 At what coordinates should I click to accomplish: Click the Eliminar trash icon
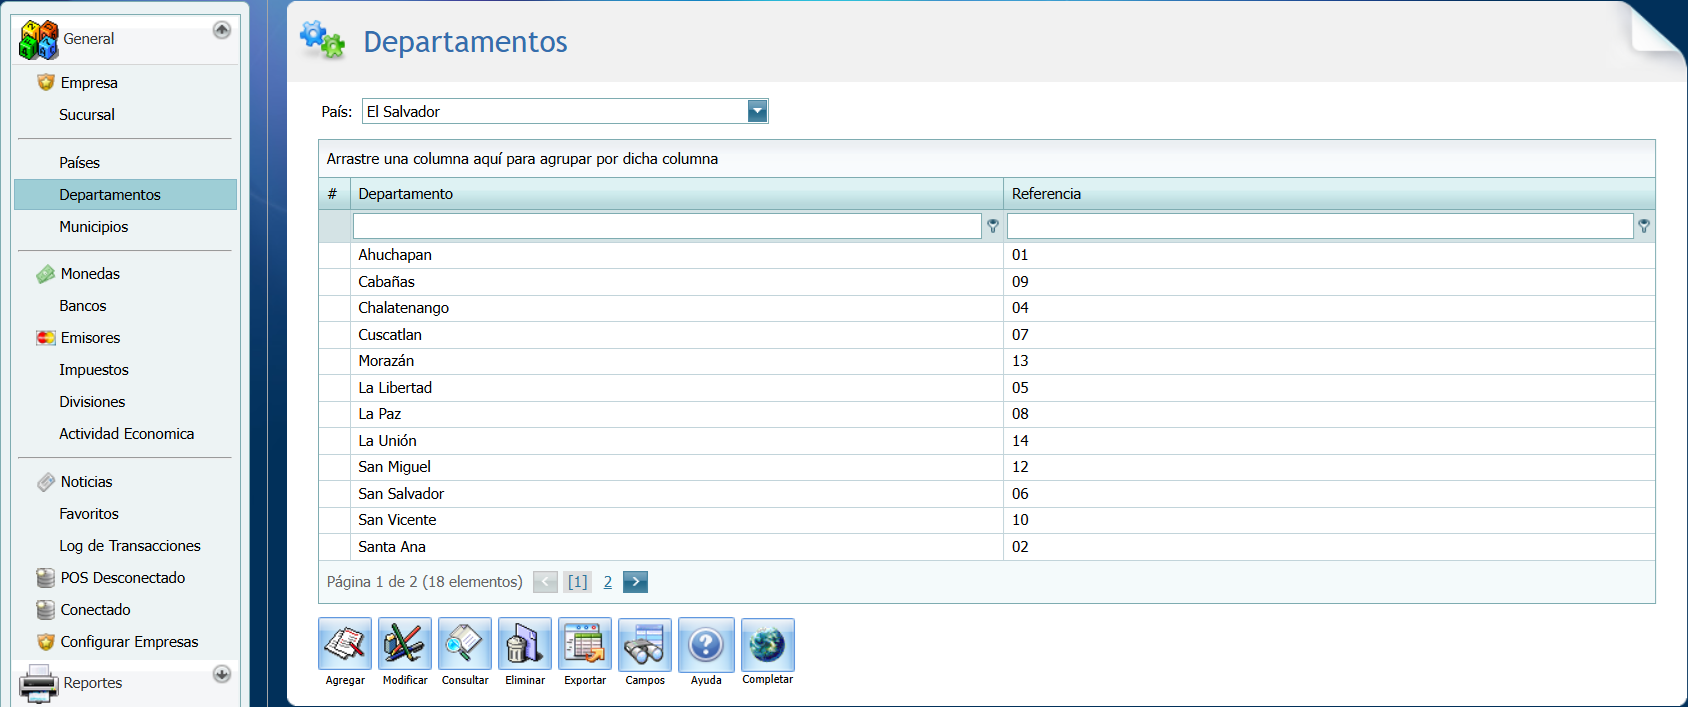click(525, 644)
